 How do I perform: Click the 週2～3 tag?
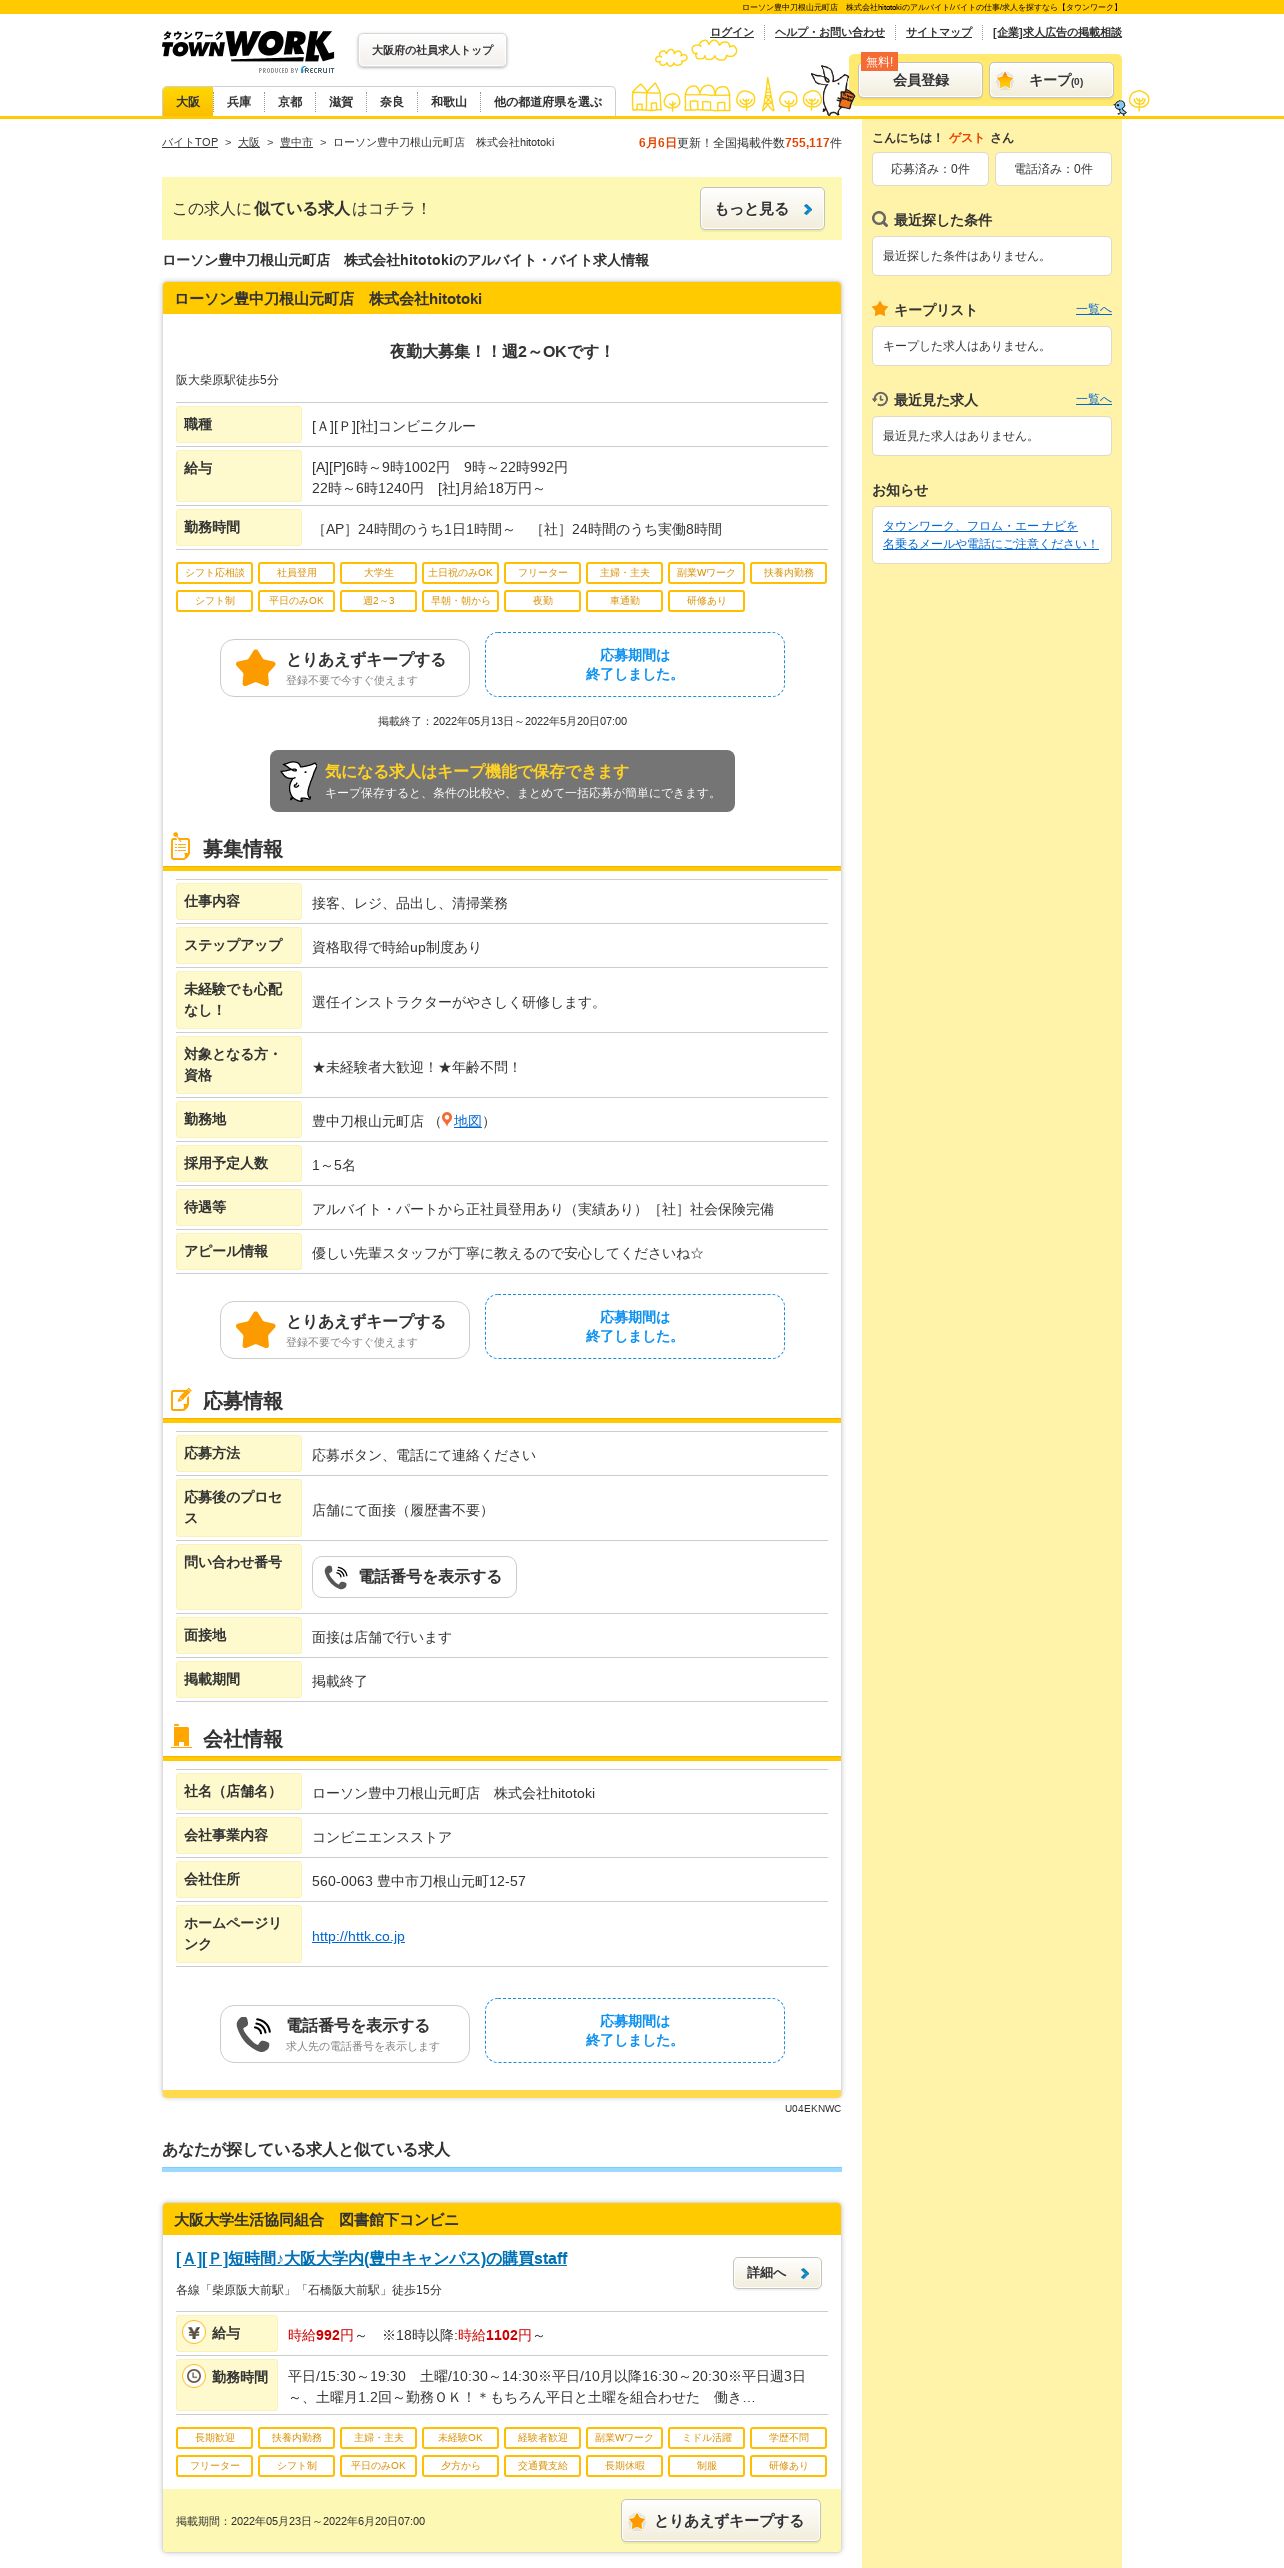tap(379, 601)
